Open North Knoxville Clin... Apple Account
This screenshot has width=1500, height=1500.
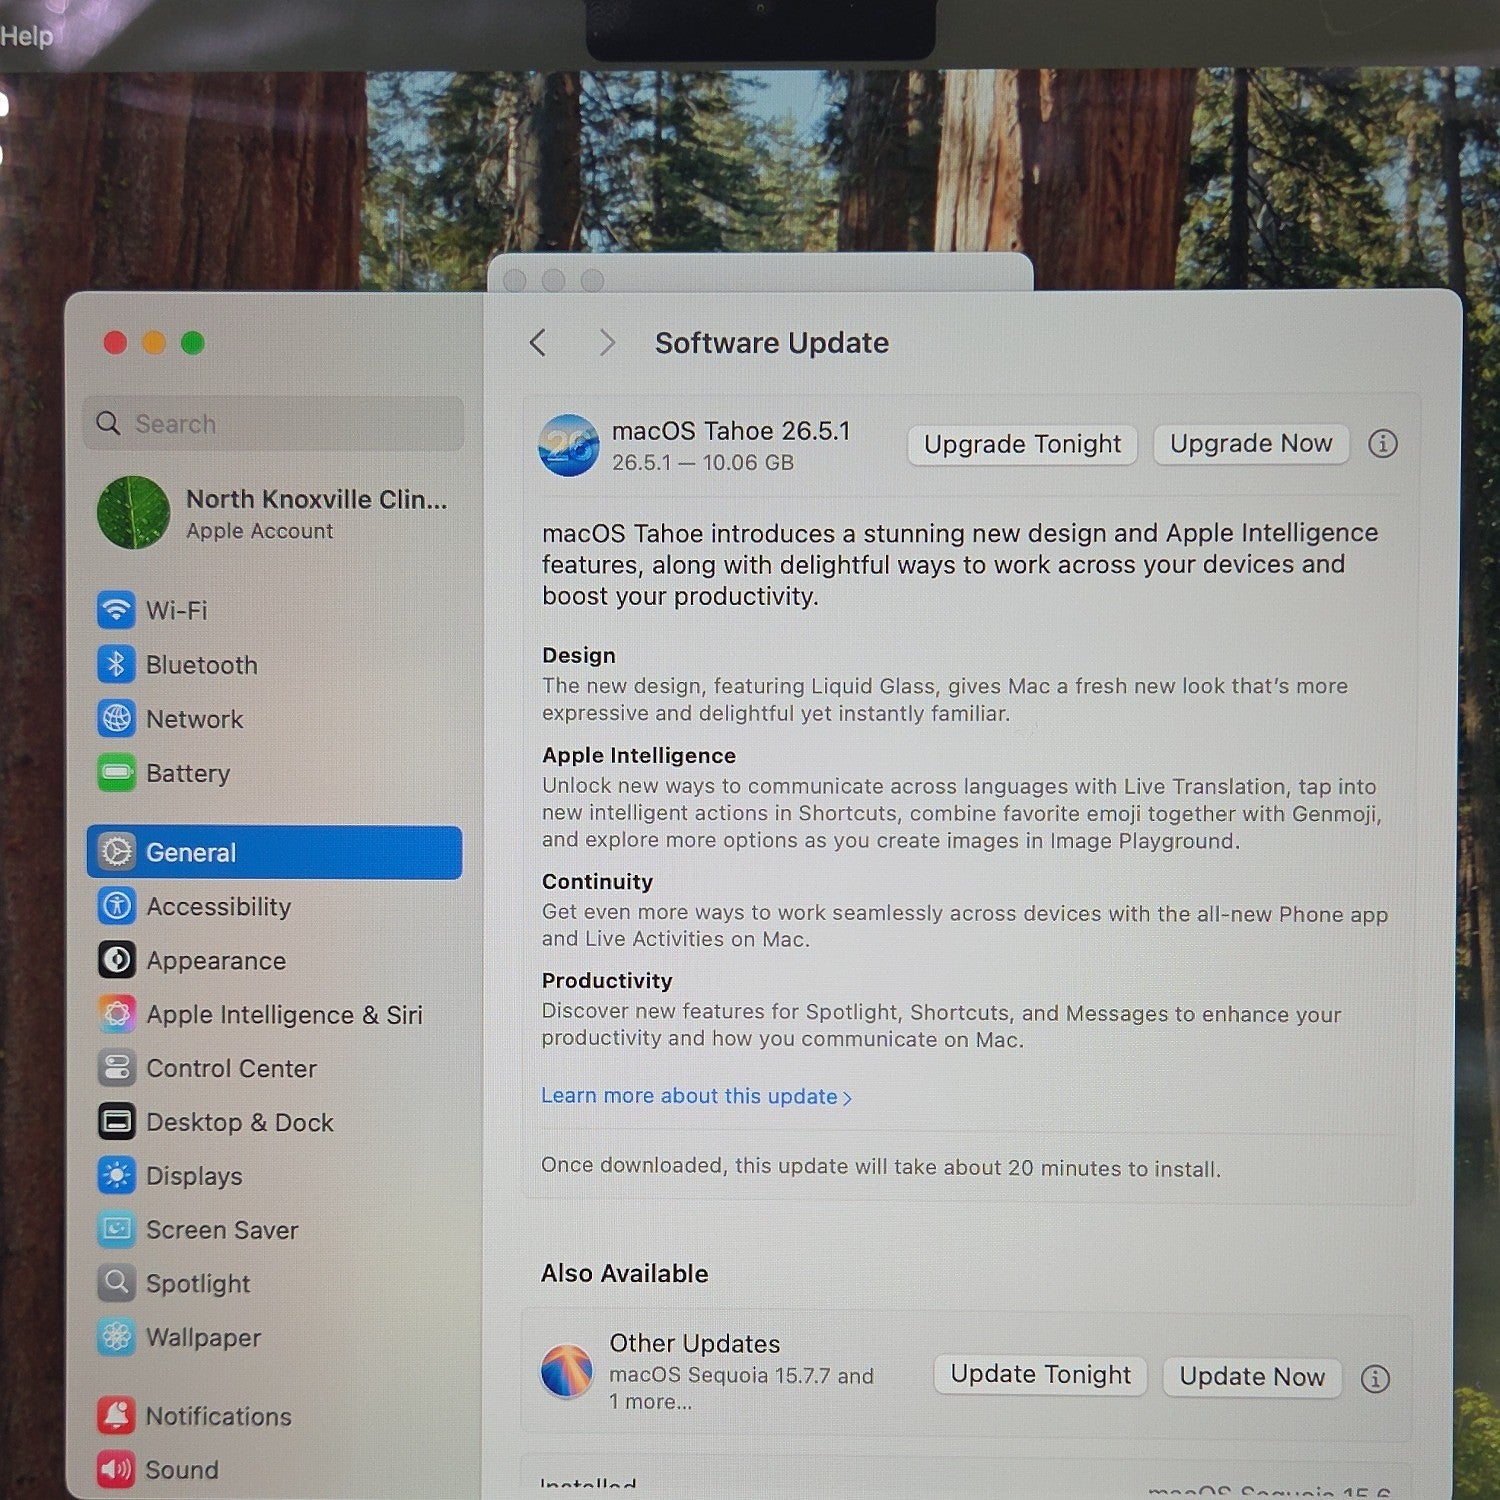tap(273, 512)
